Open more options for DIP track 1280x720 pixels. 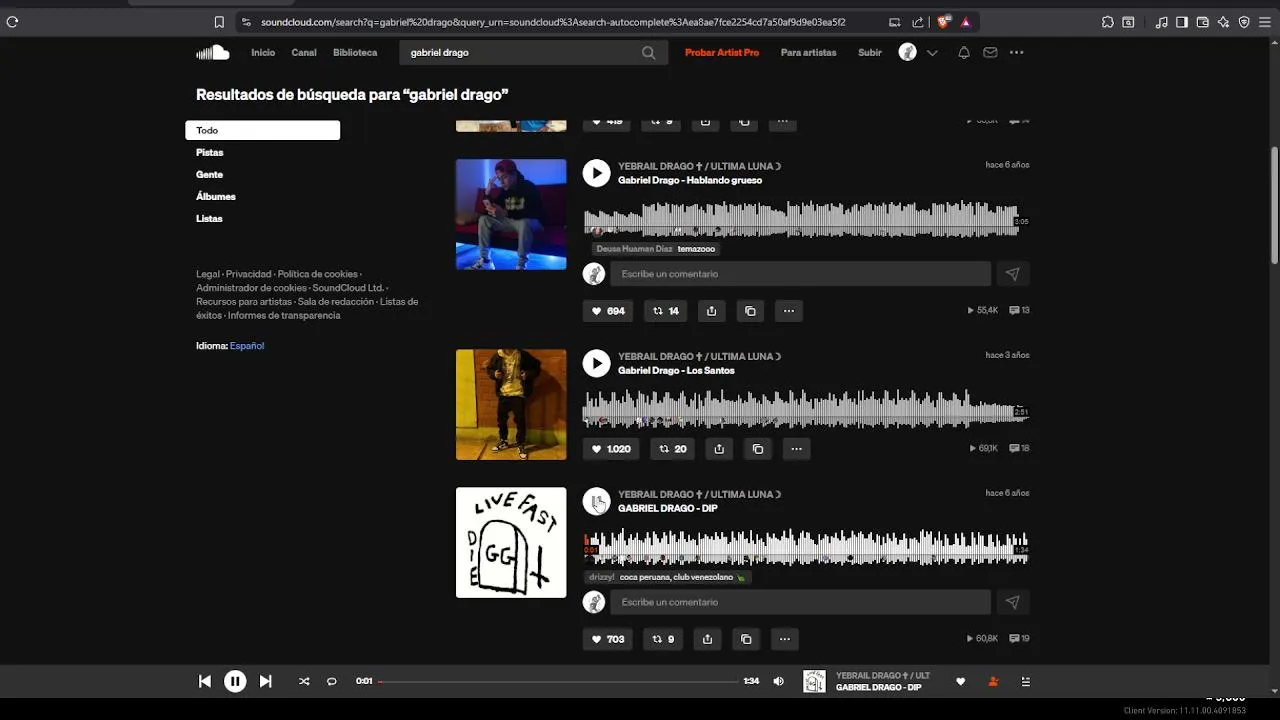point(785,639)
